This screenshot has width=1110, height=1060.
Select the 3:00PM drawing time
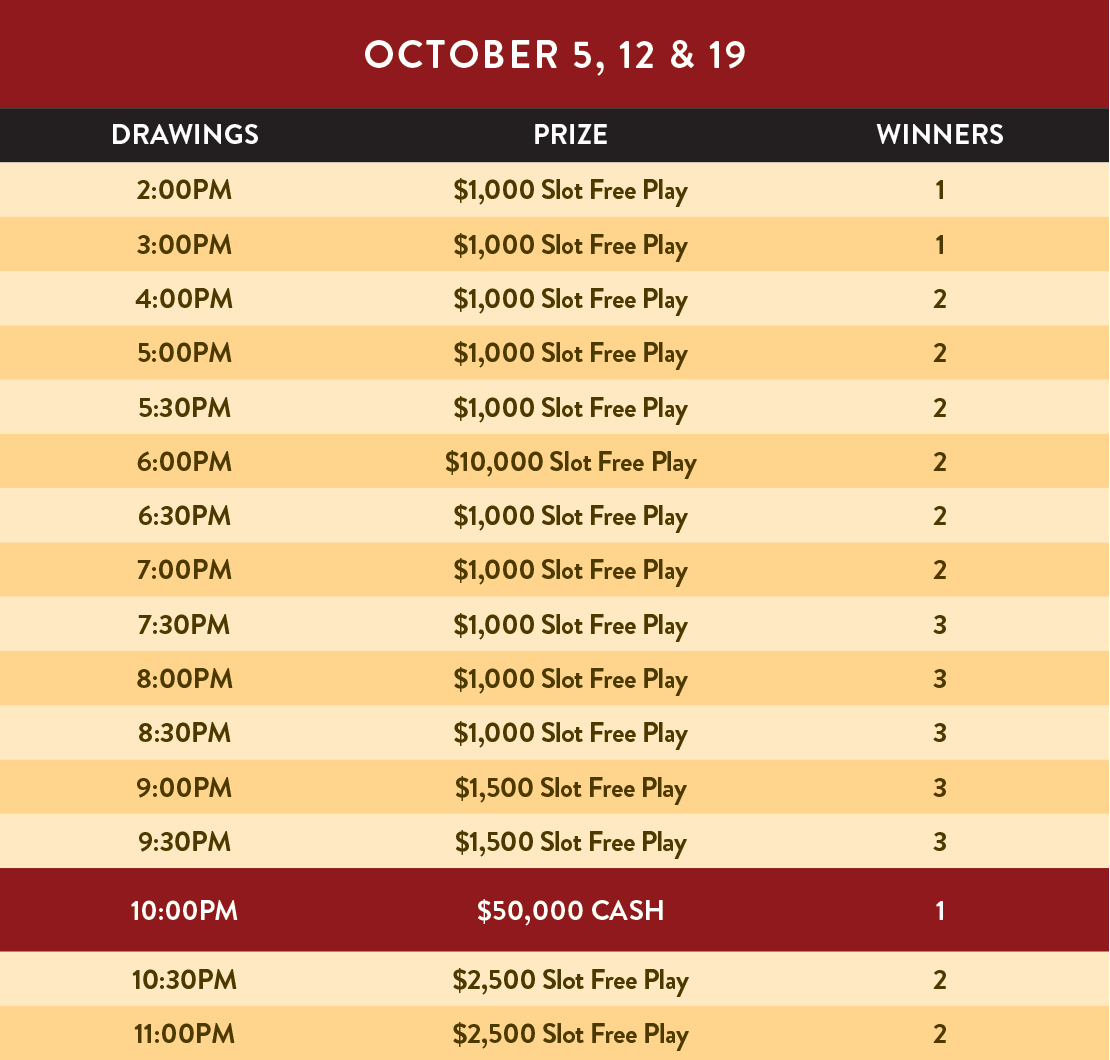[184, 245]
